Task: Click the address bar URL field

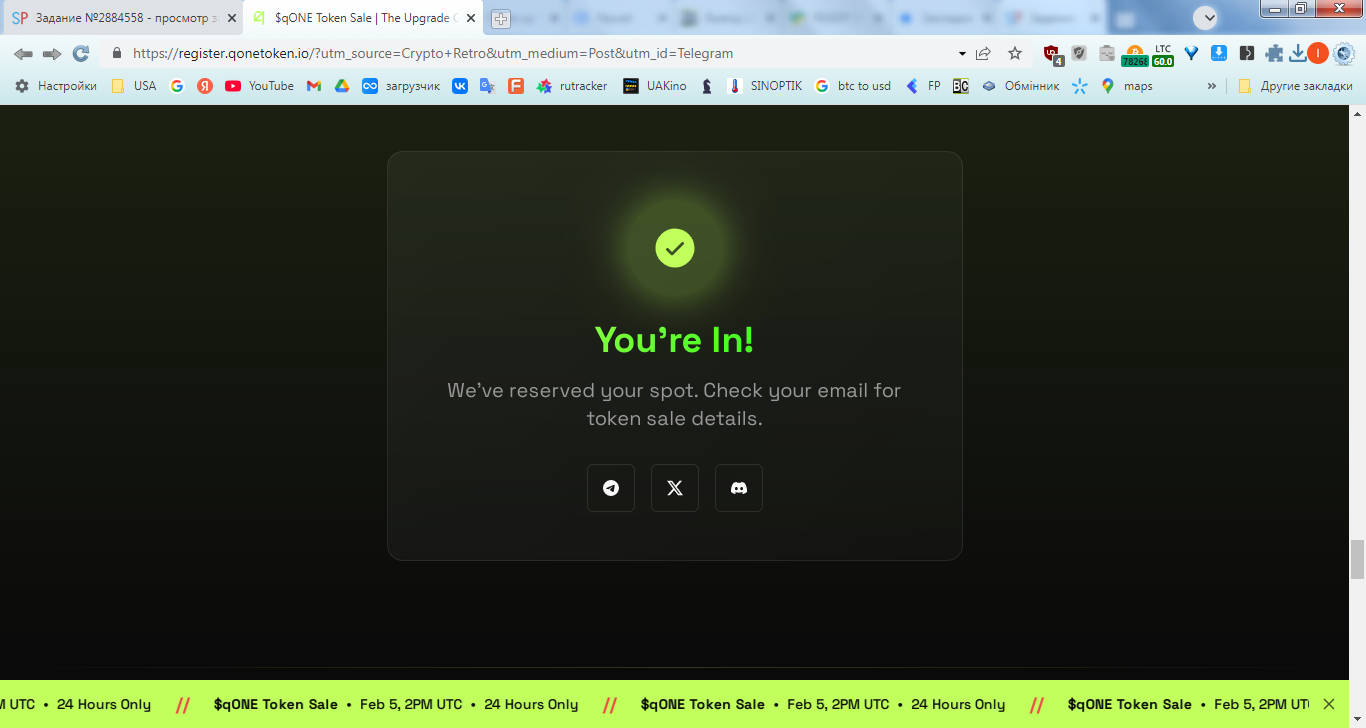Action: tap(540, 54)
